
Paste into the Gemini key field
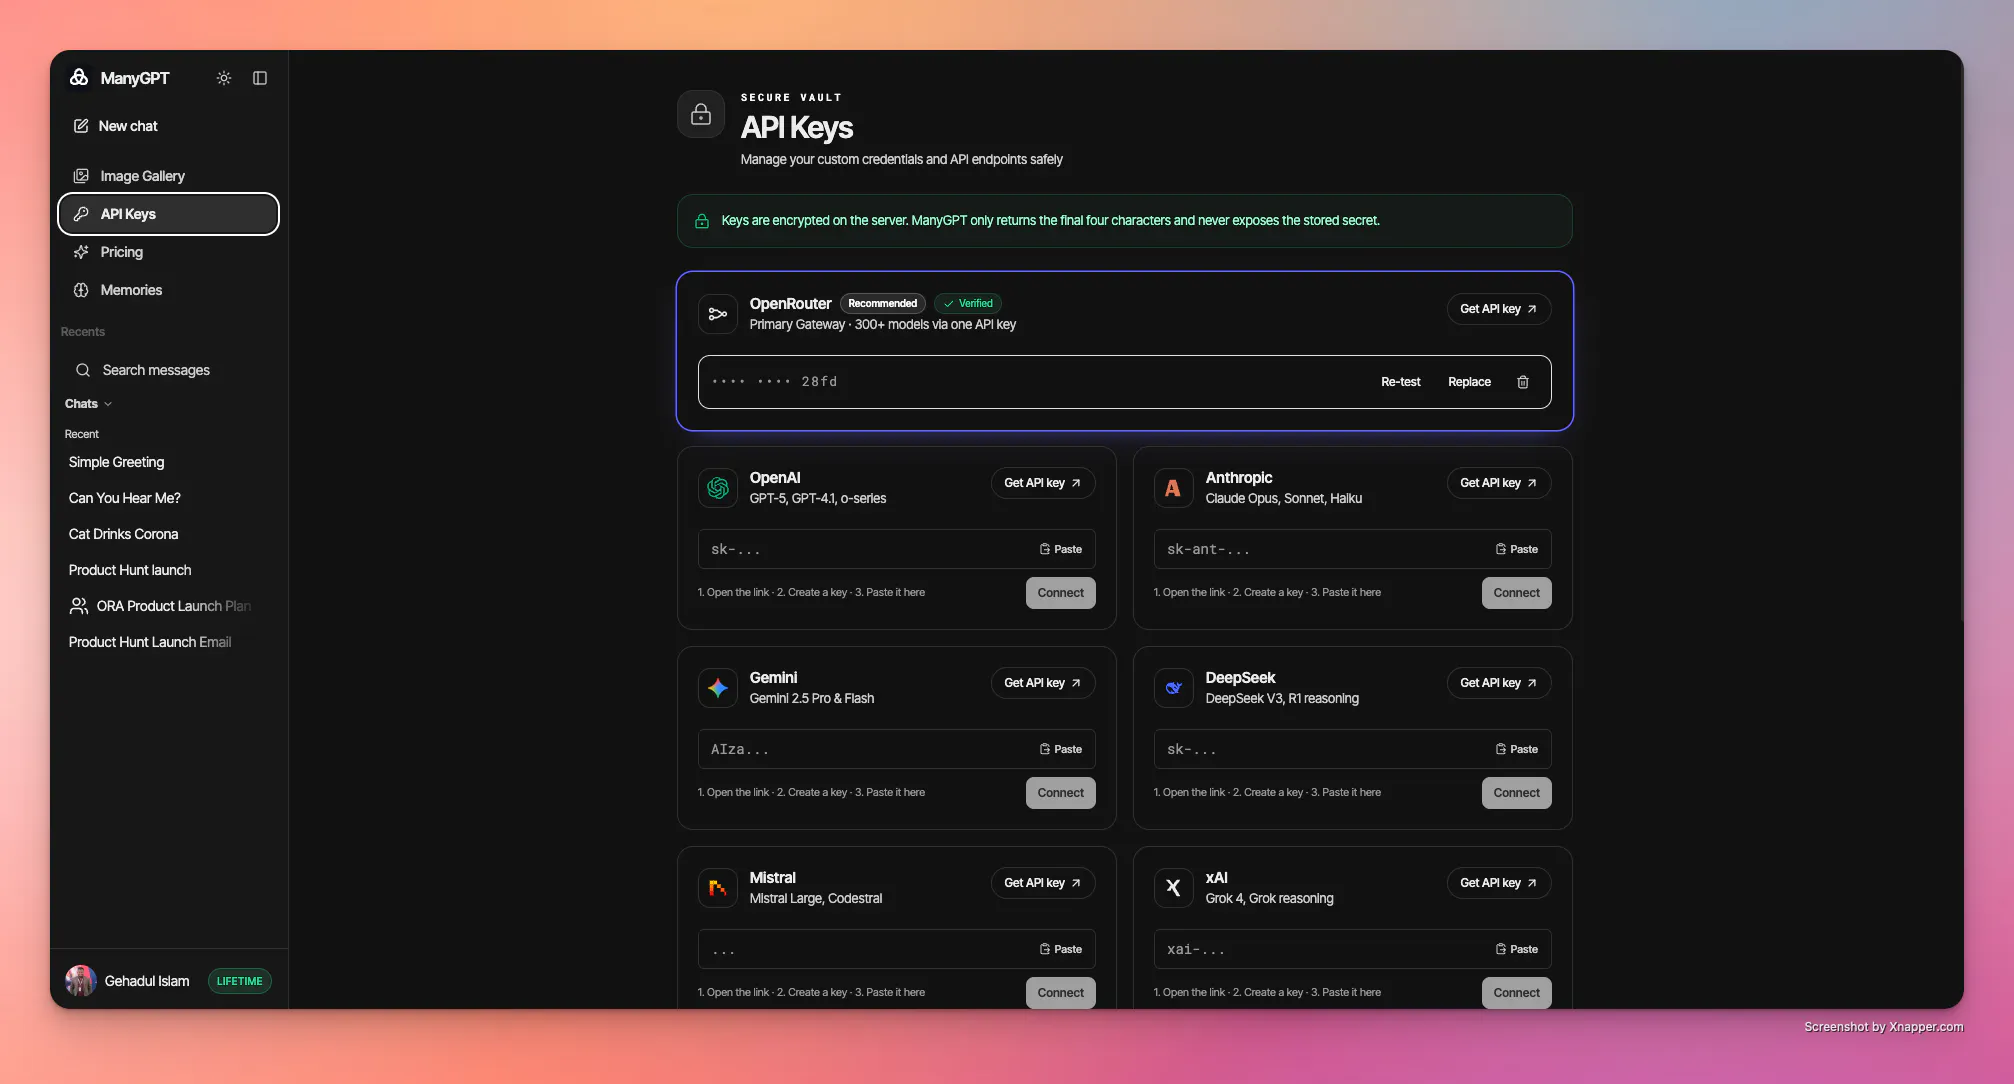tap(1061, 749)
